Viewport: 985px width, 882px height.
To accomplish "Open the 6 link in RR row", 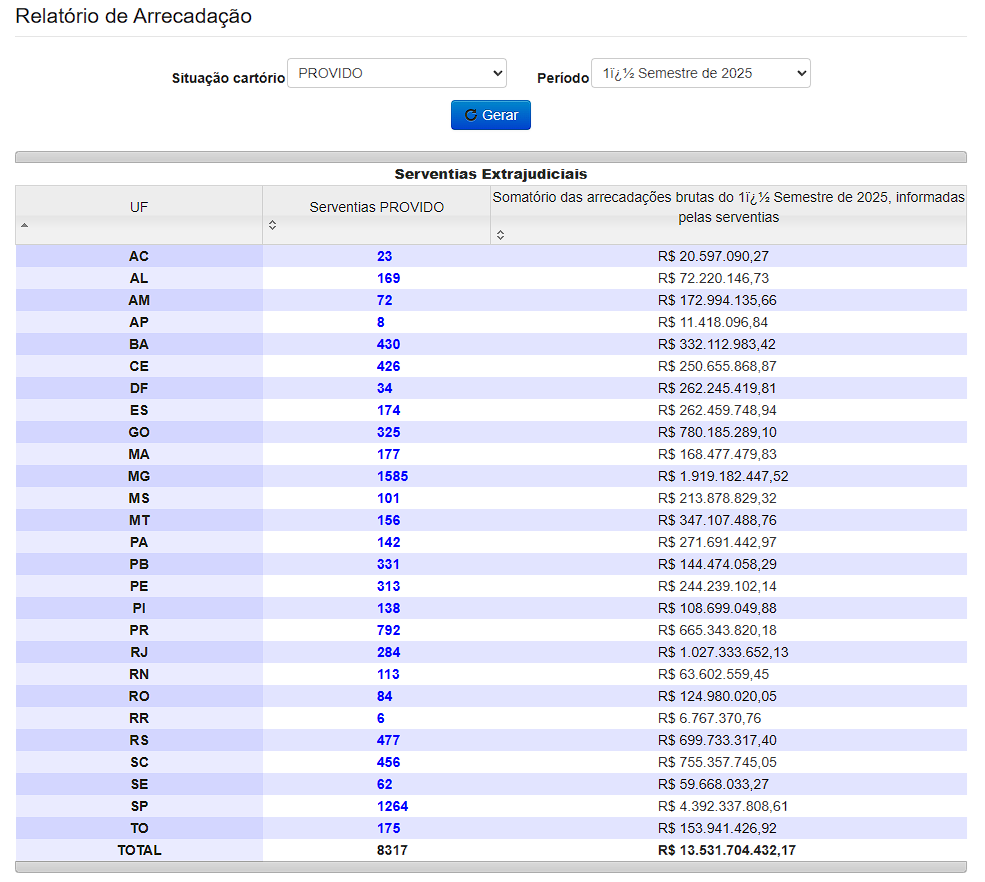I will coord(381,718).
